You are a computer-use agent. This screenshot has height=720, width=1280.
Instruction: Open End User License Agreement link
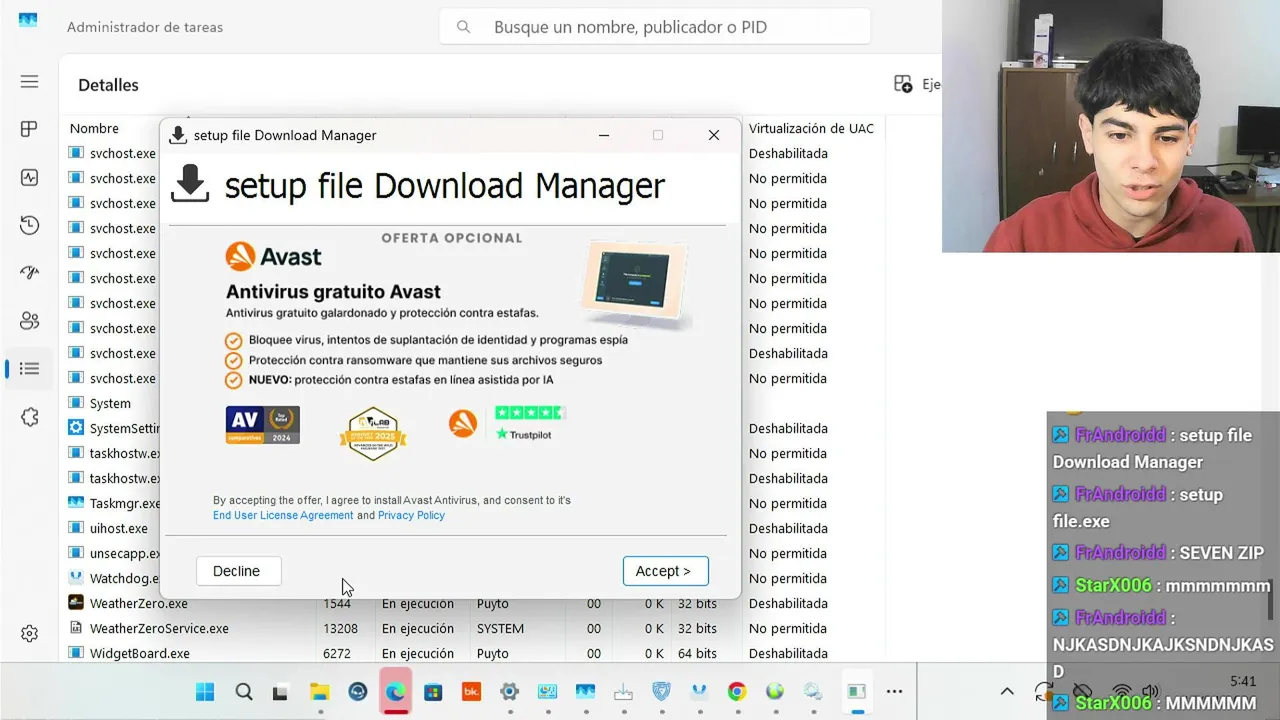pyautogui.click(x=283, y=515)
